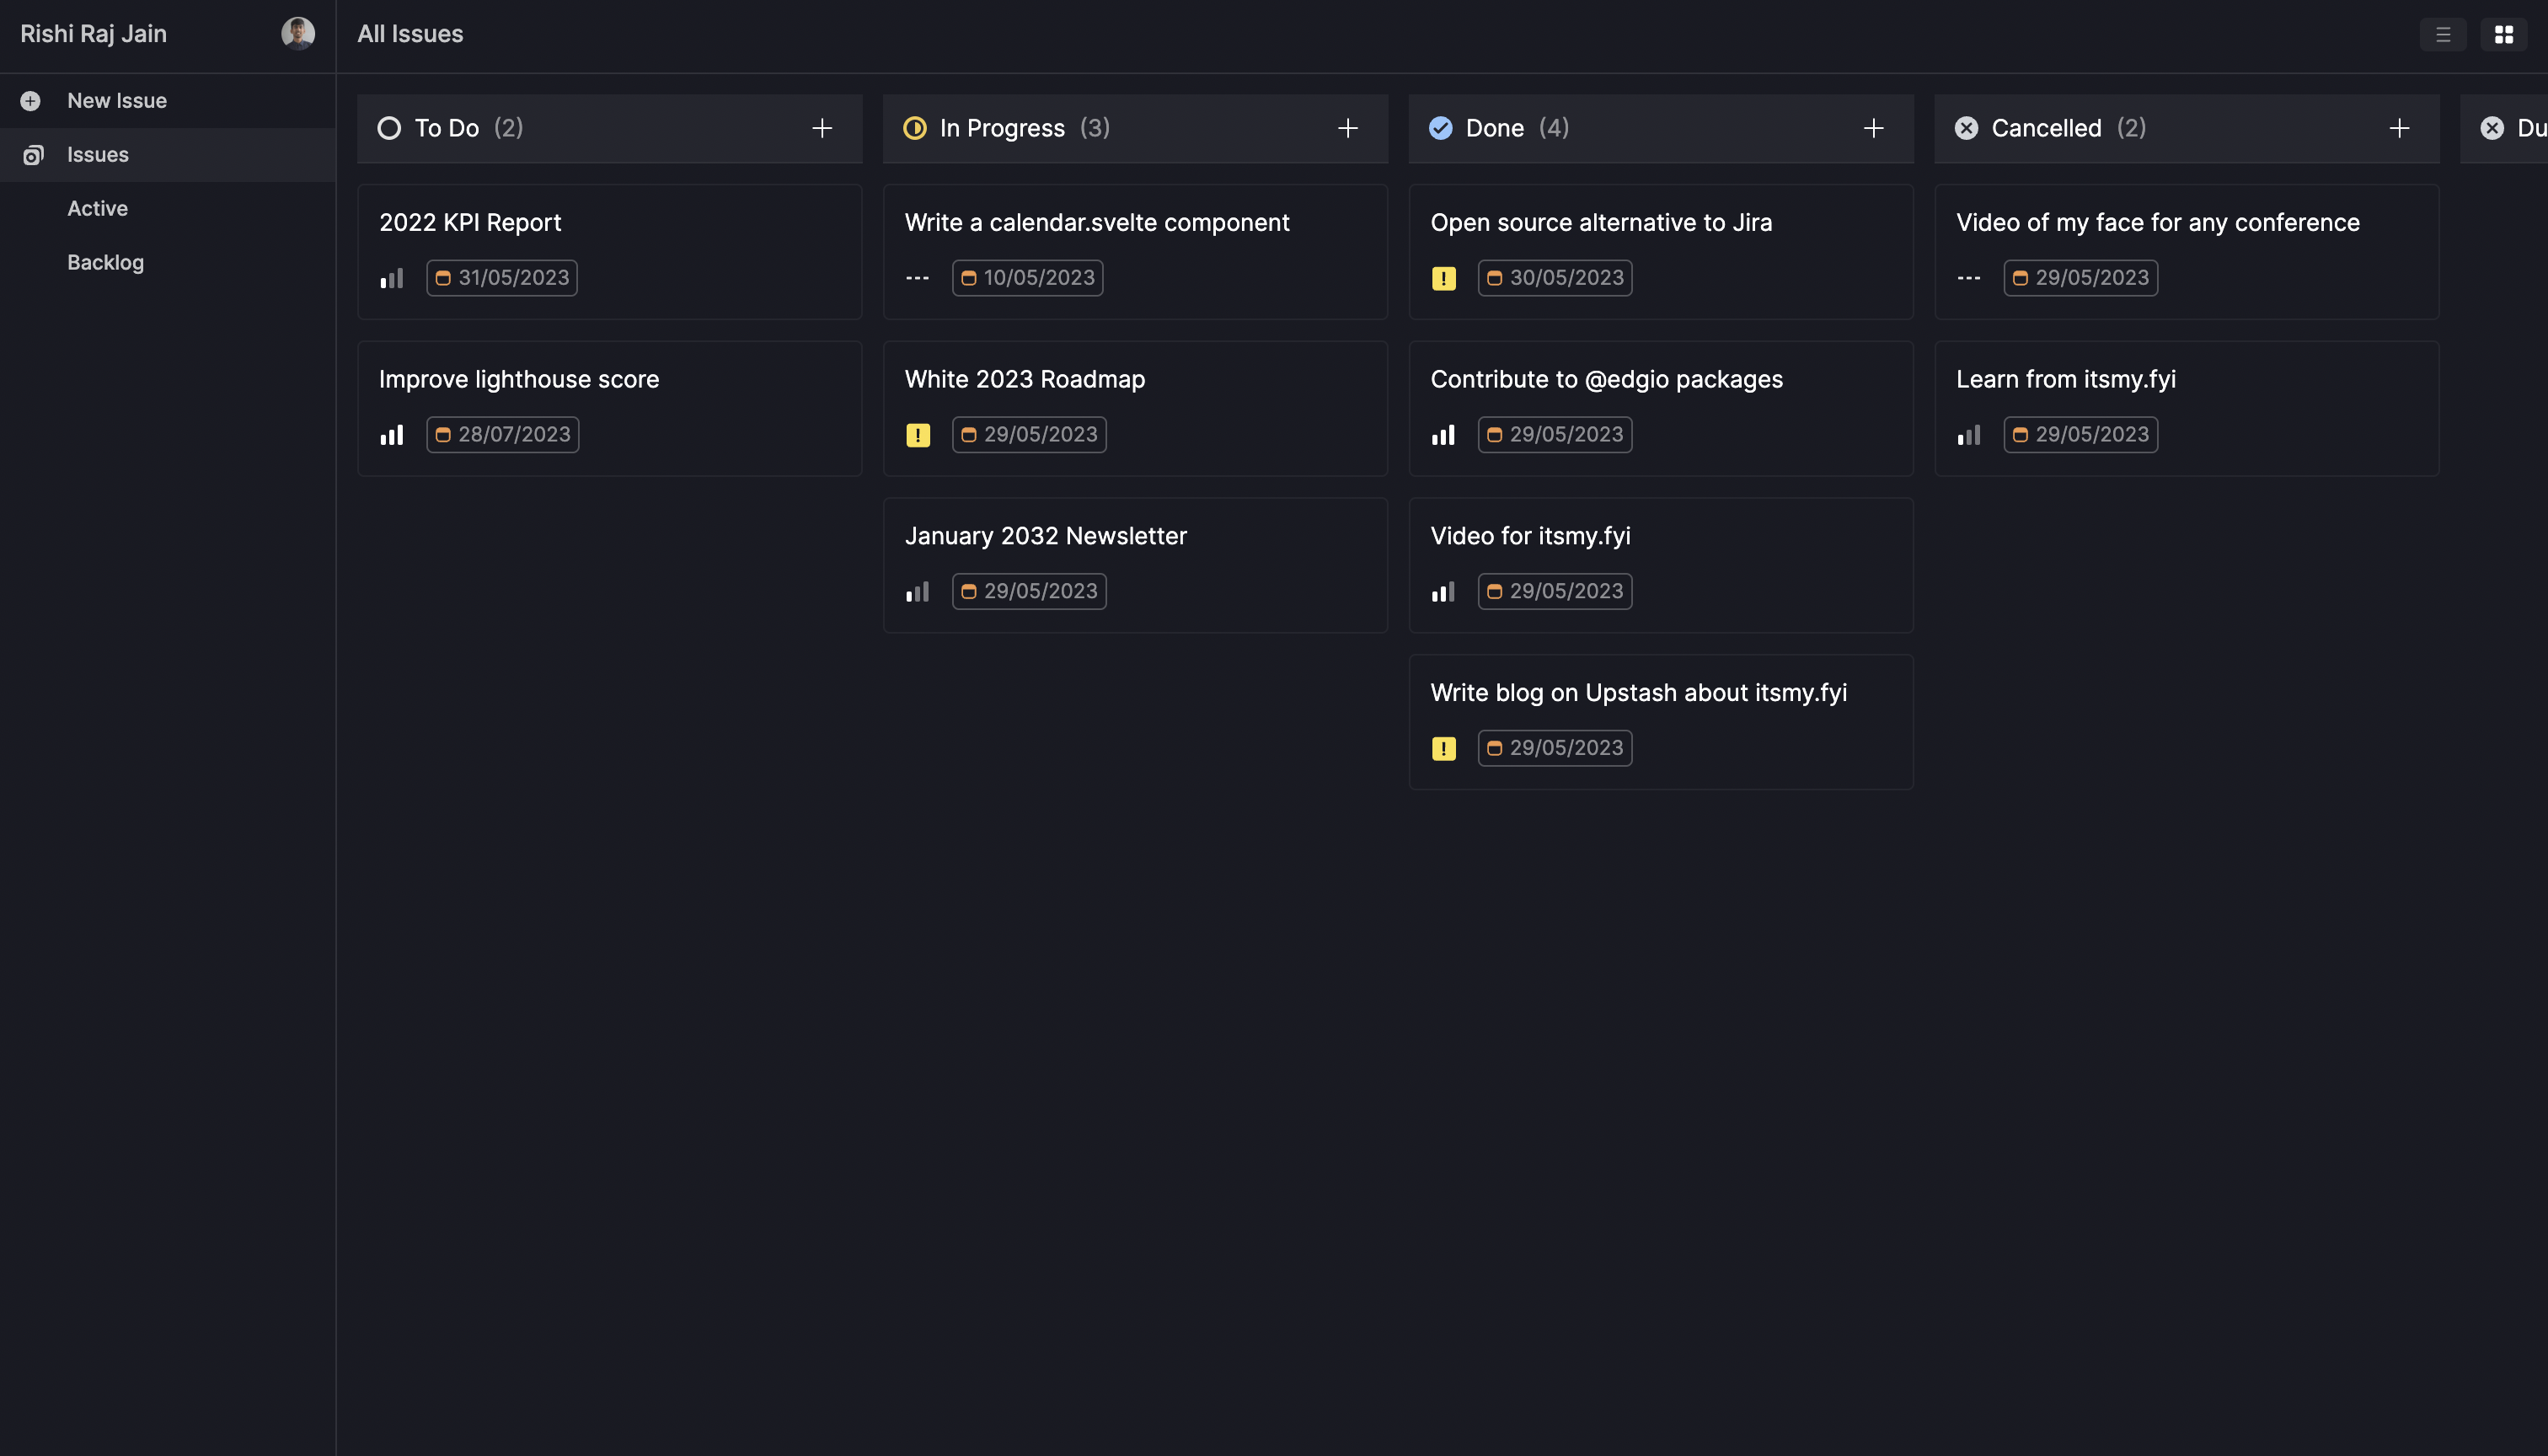Click the priority bars icon on 2022 KPI Report
This screenshot has height=1456, width=2548.
(391, 278)
